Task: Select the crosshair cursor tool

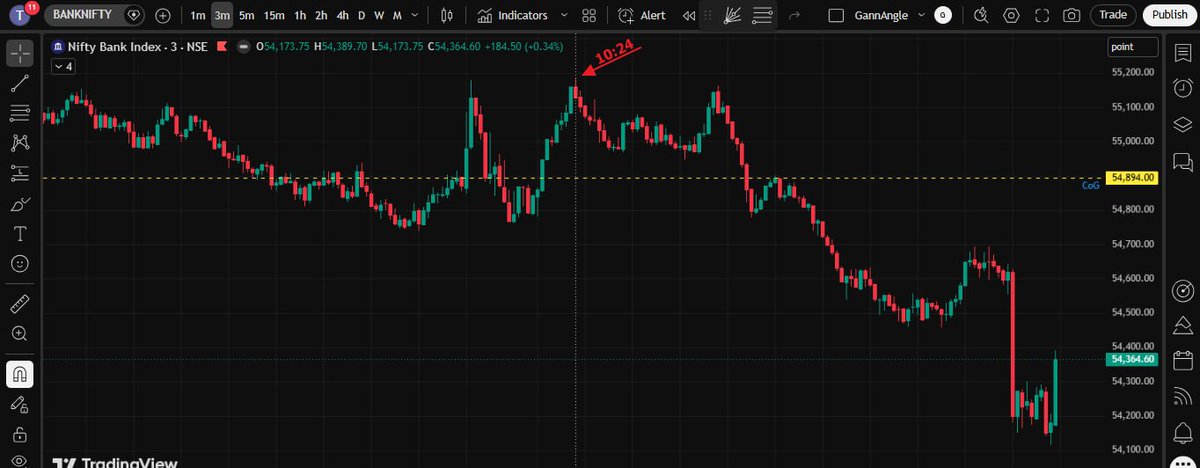Action: pos(20,53)
